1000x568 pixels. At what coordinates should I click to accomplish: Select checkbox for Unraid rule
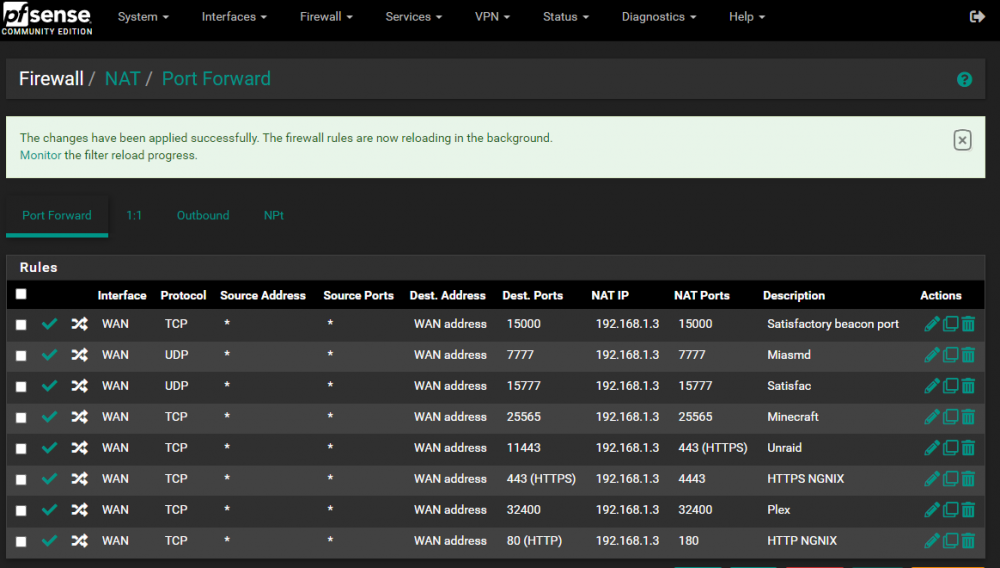pyautogui.click(x=21, y=449)
